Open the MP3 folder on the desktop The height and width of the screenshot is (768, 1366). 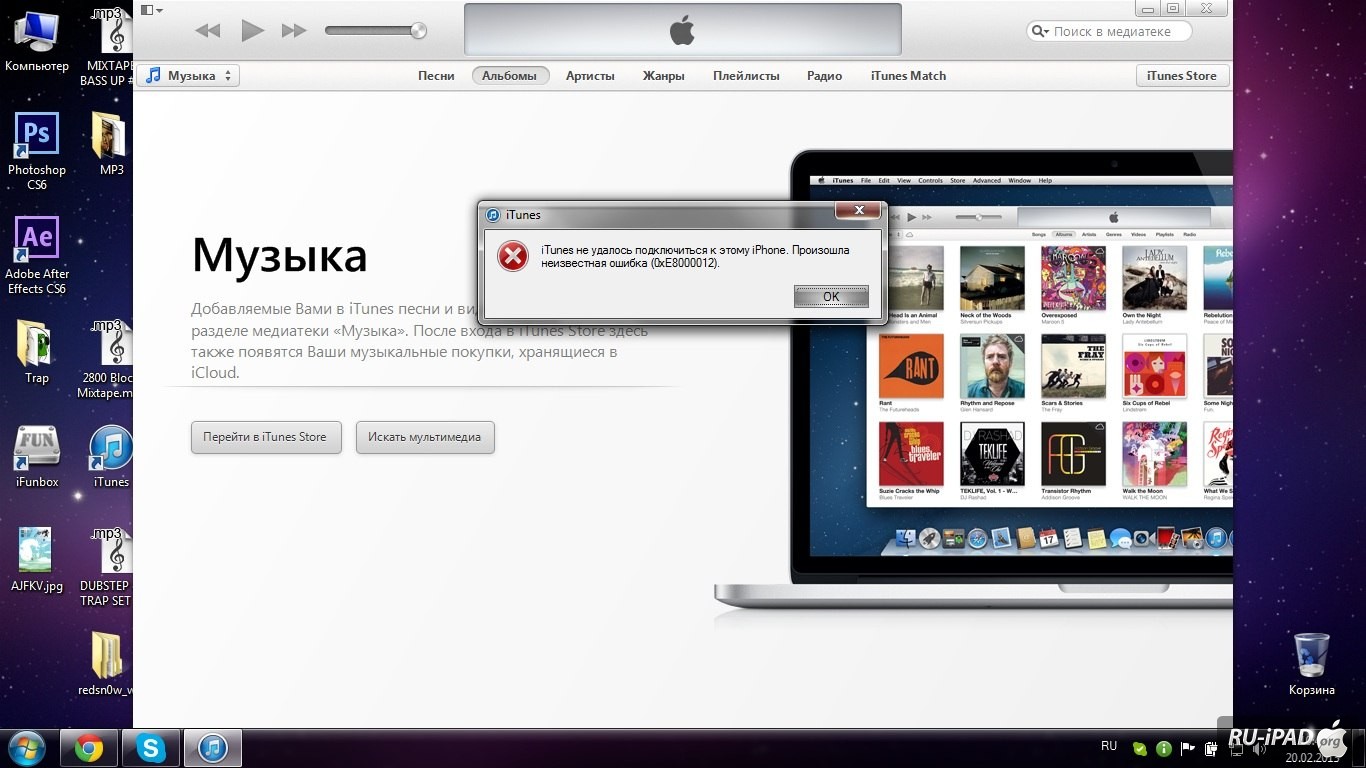click(110, 144)
